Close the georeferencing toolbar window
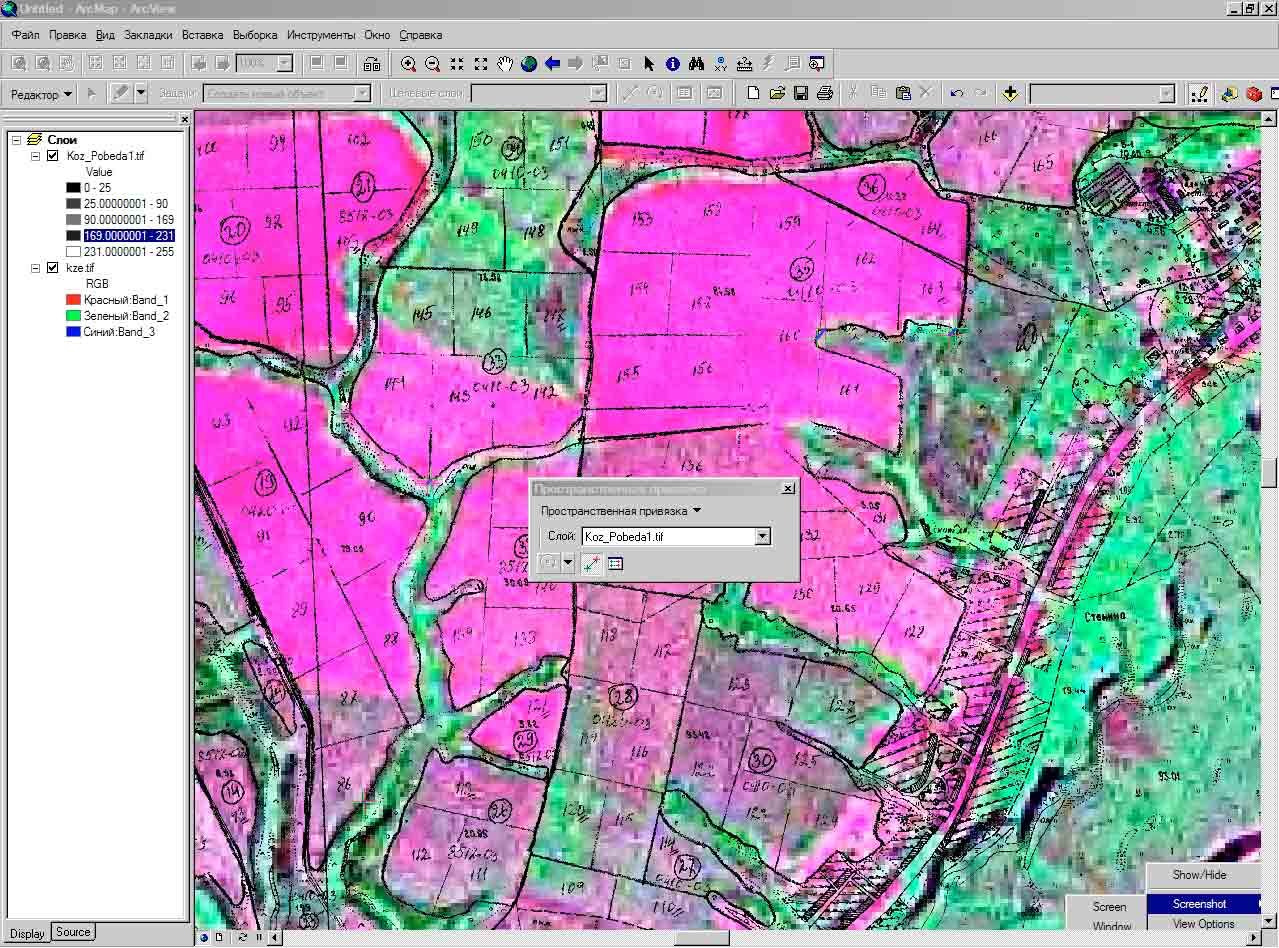This screenshot has height=948, width=1279. point(788,488)
